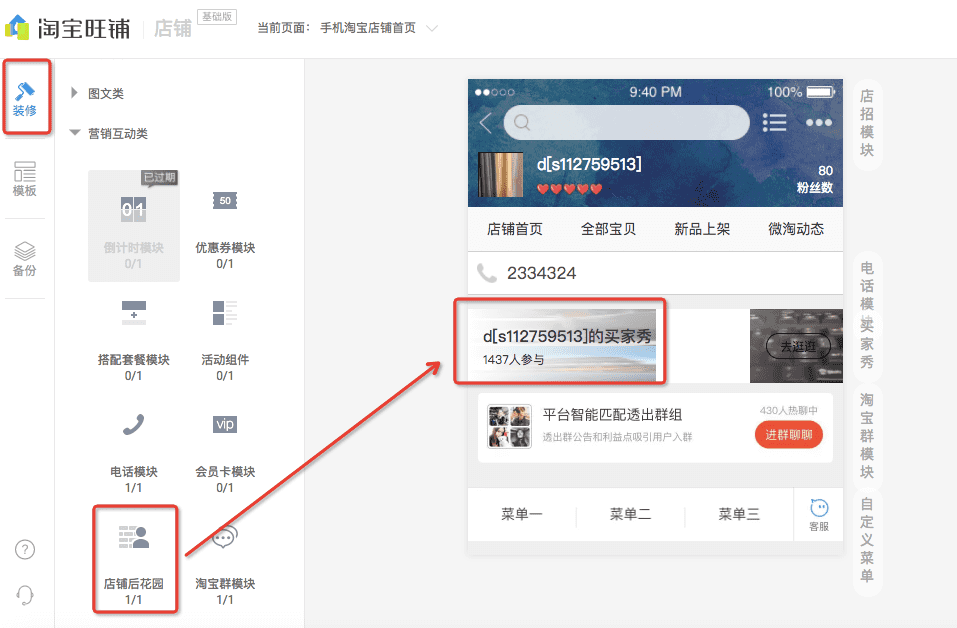Click the 基础版 version badge
This screenshot has width=957, height=628.
pos(217,16)
